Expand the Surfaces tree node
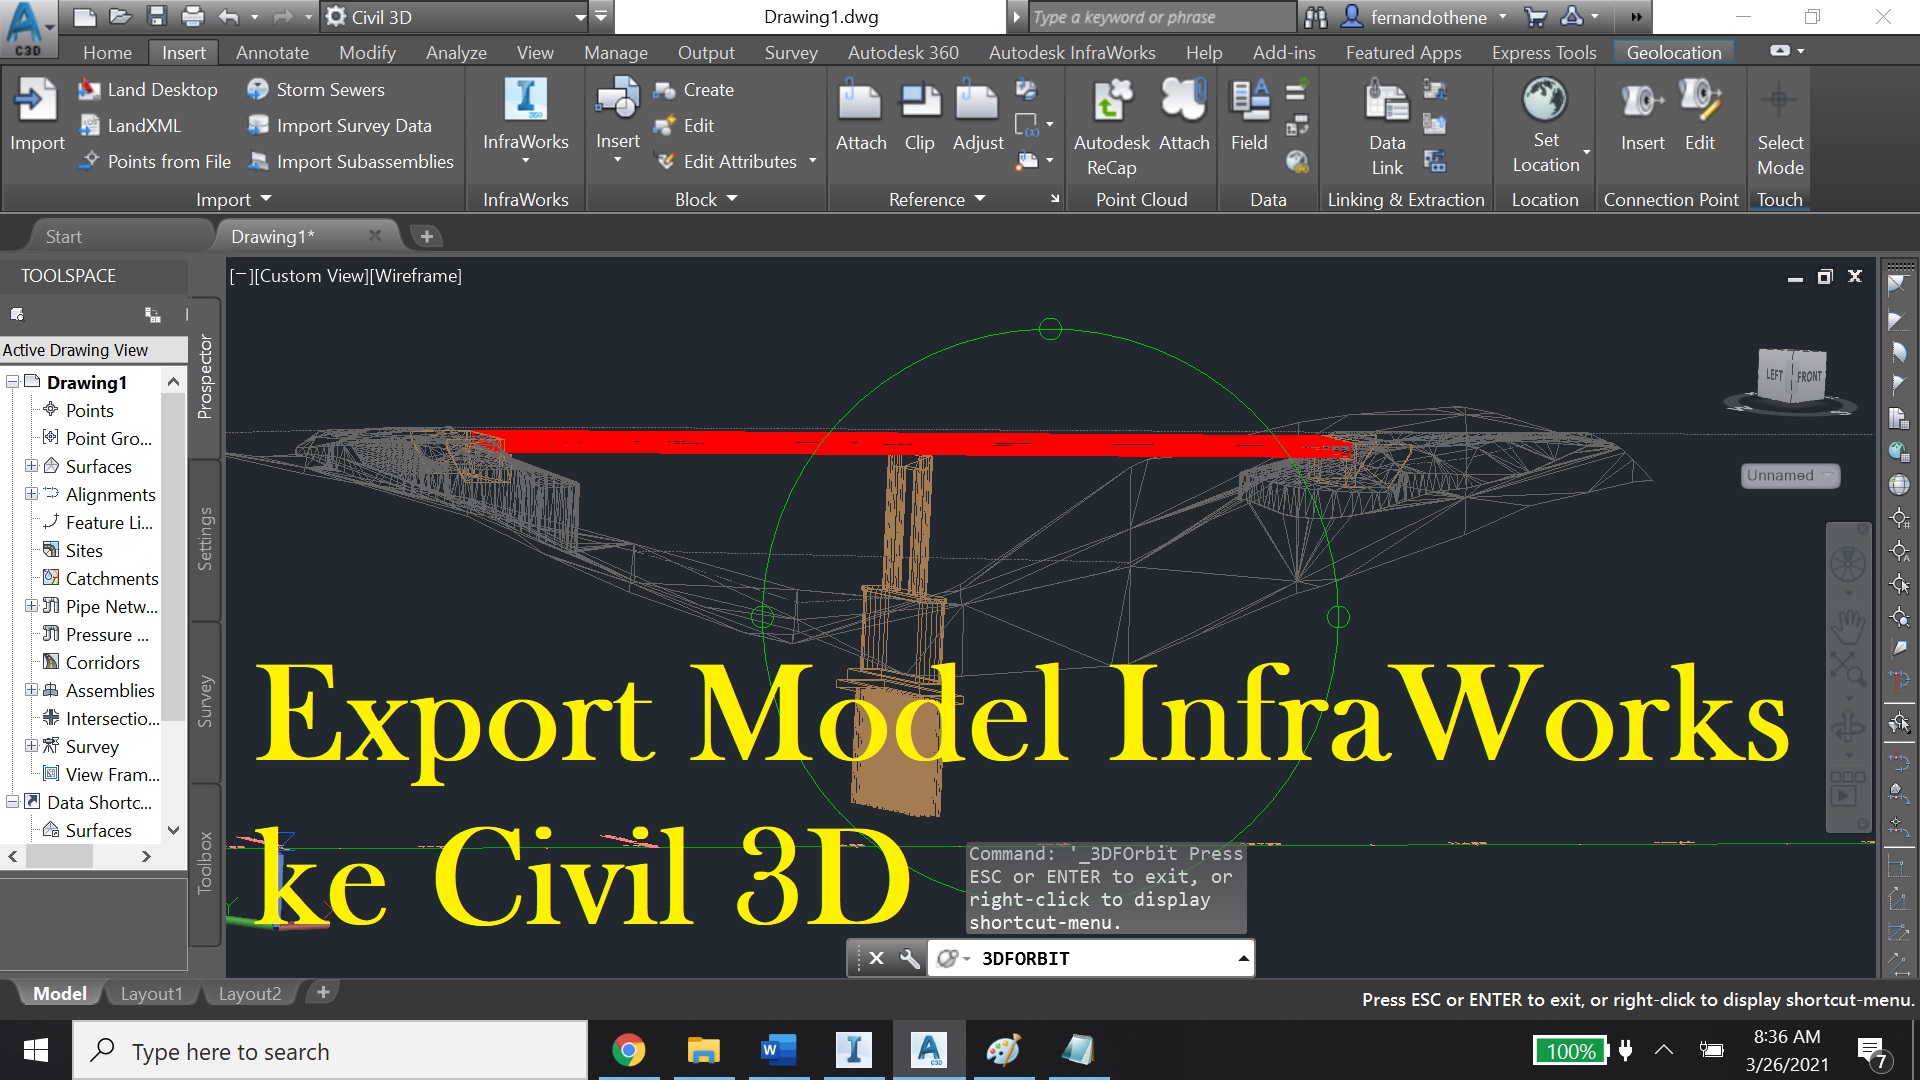Image resolution: width=1920 pixels, height=1080 pixels. coord(31,466)
